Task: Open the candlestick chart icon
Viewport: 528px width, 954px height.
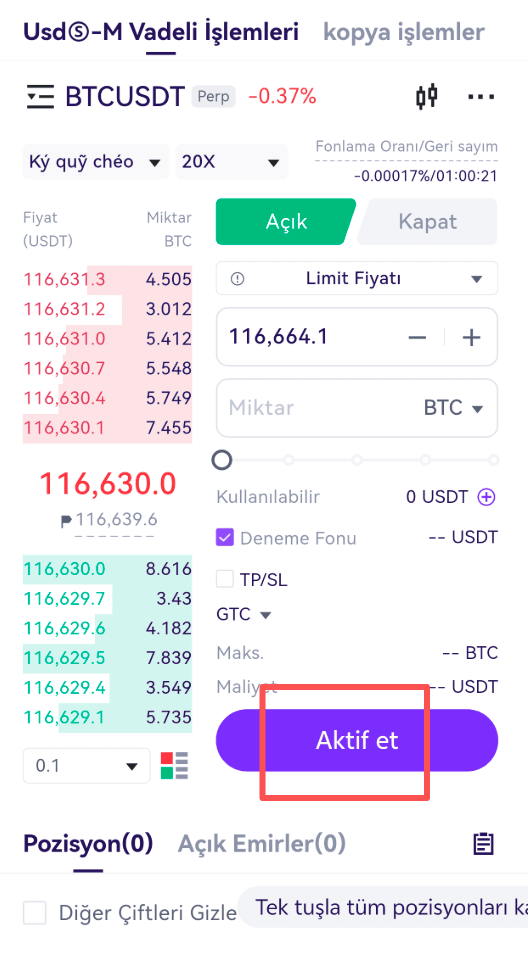Action: point(427,96)
